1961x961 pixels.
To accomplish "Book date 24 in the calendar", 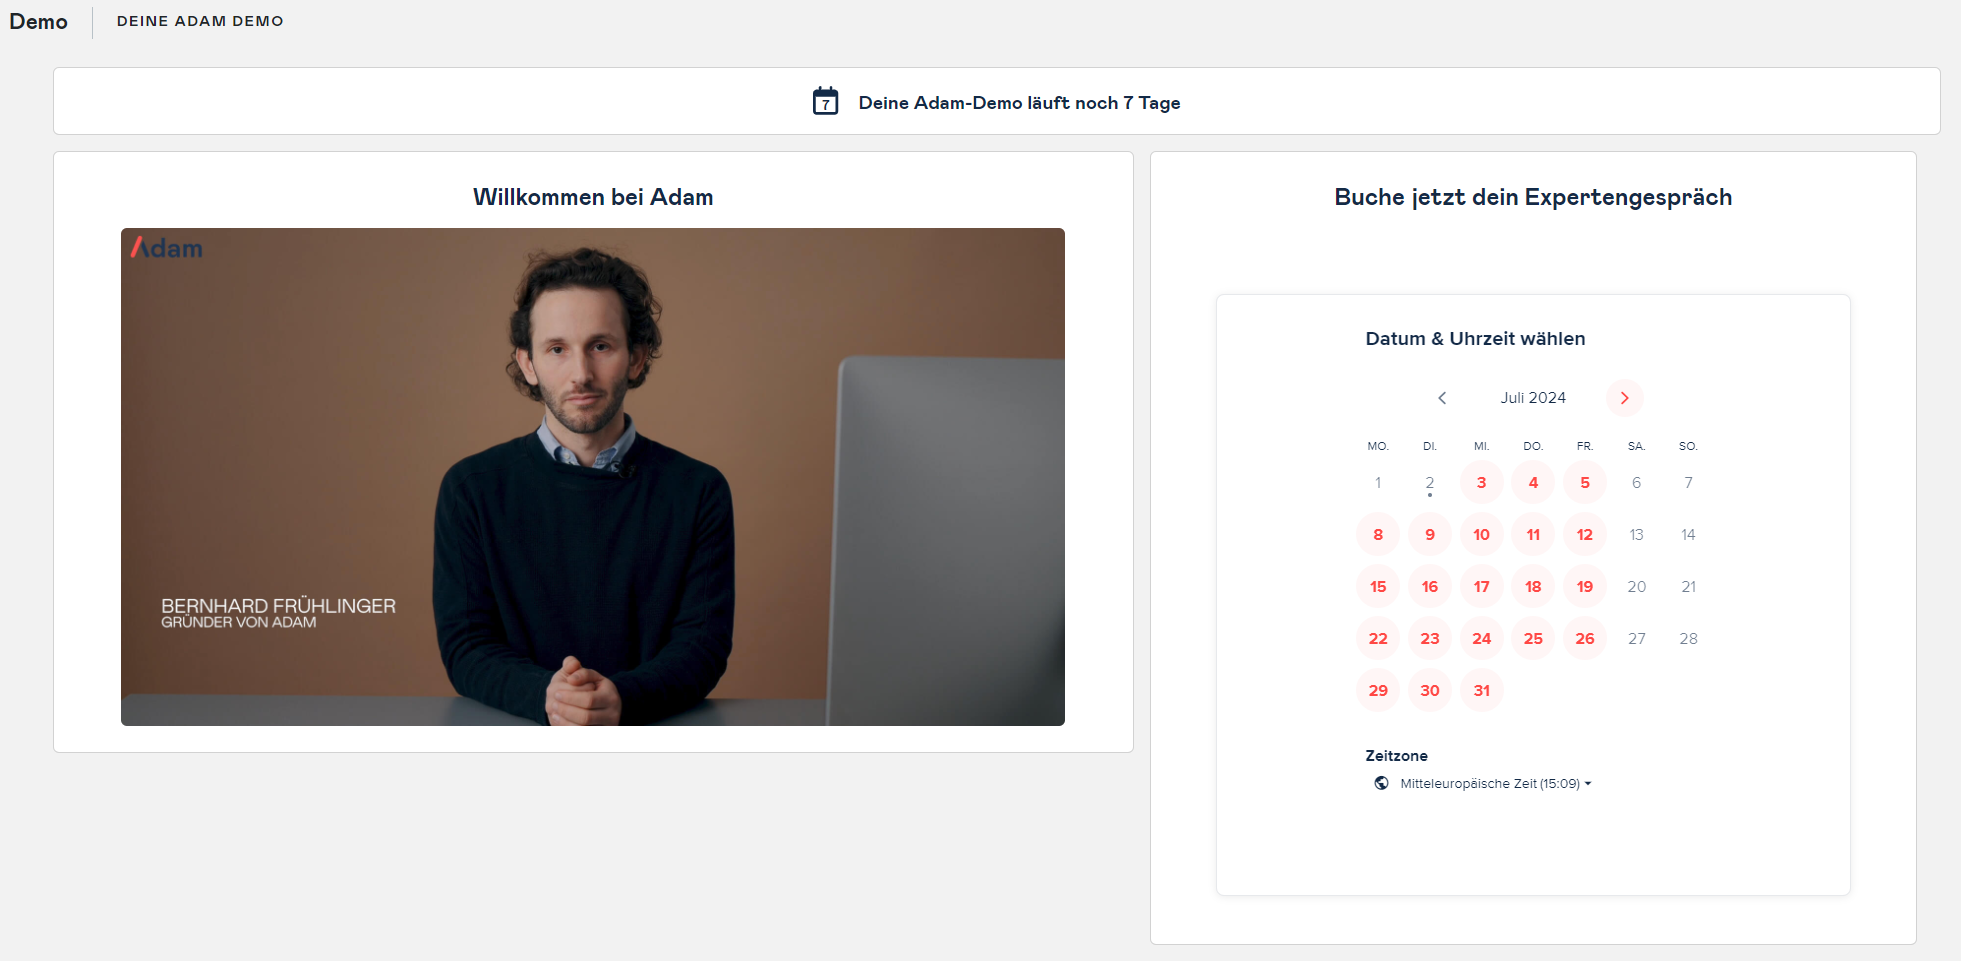I will [1482, 639].
